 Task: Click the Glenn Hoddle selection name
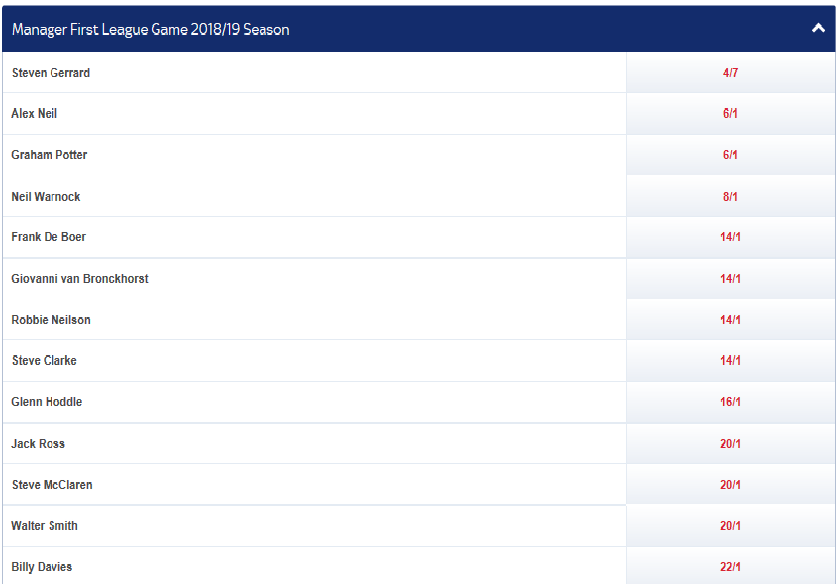click(47, 402)
